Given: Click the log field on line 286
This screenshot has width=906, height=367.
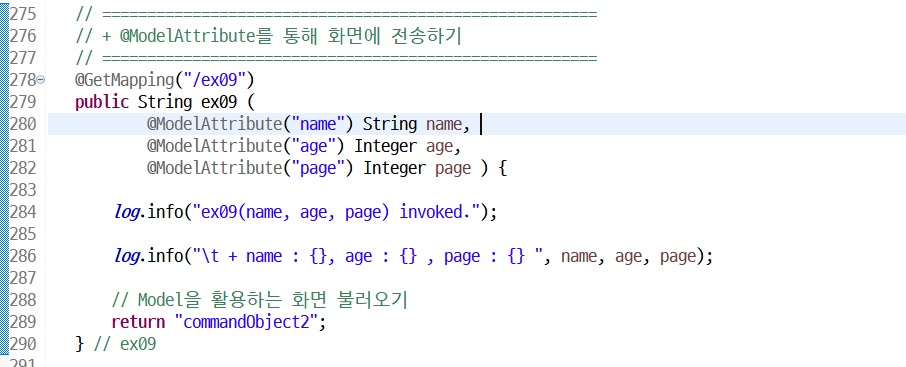Looking at the screenshot, I should tap(127, 255).
